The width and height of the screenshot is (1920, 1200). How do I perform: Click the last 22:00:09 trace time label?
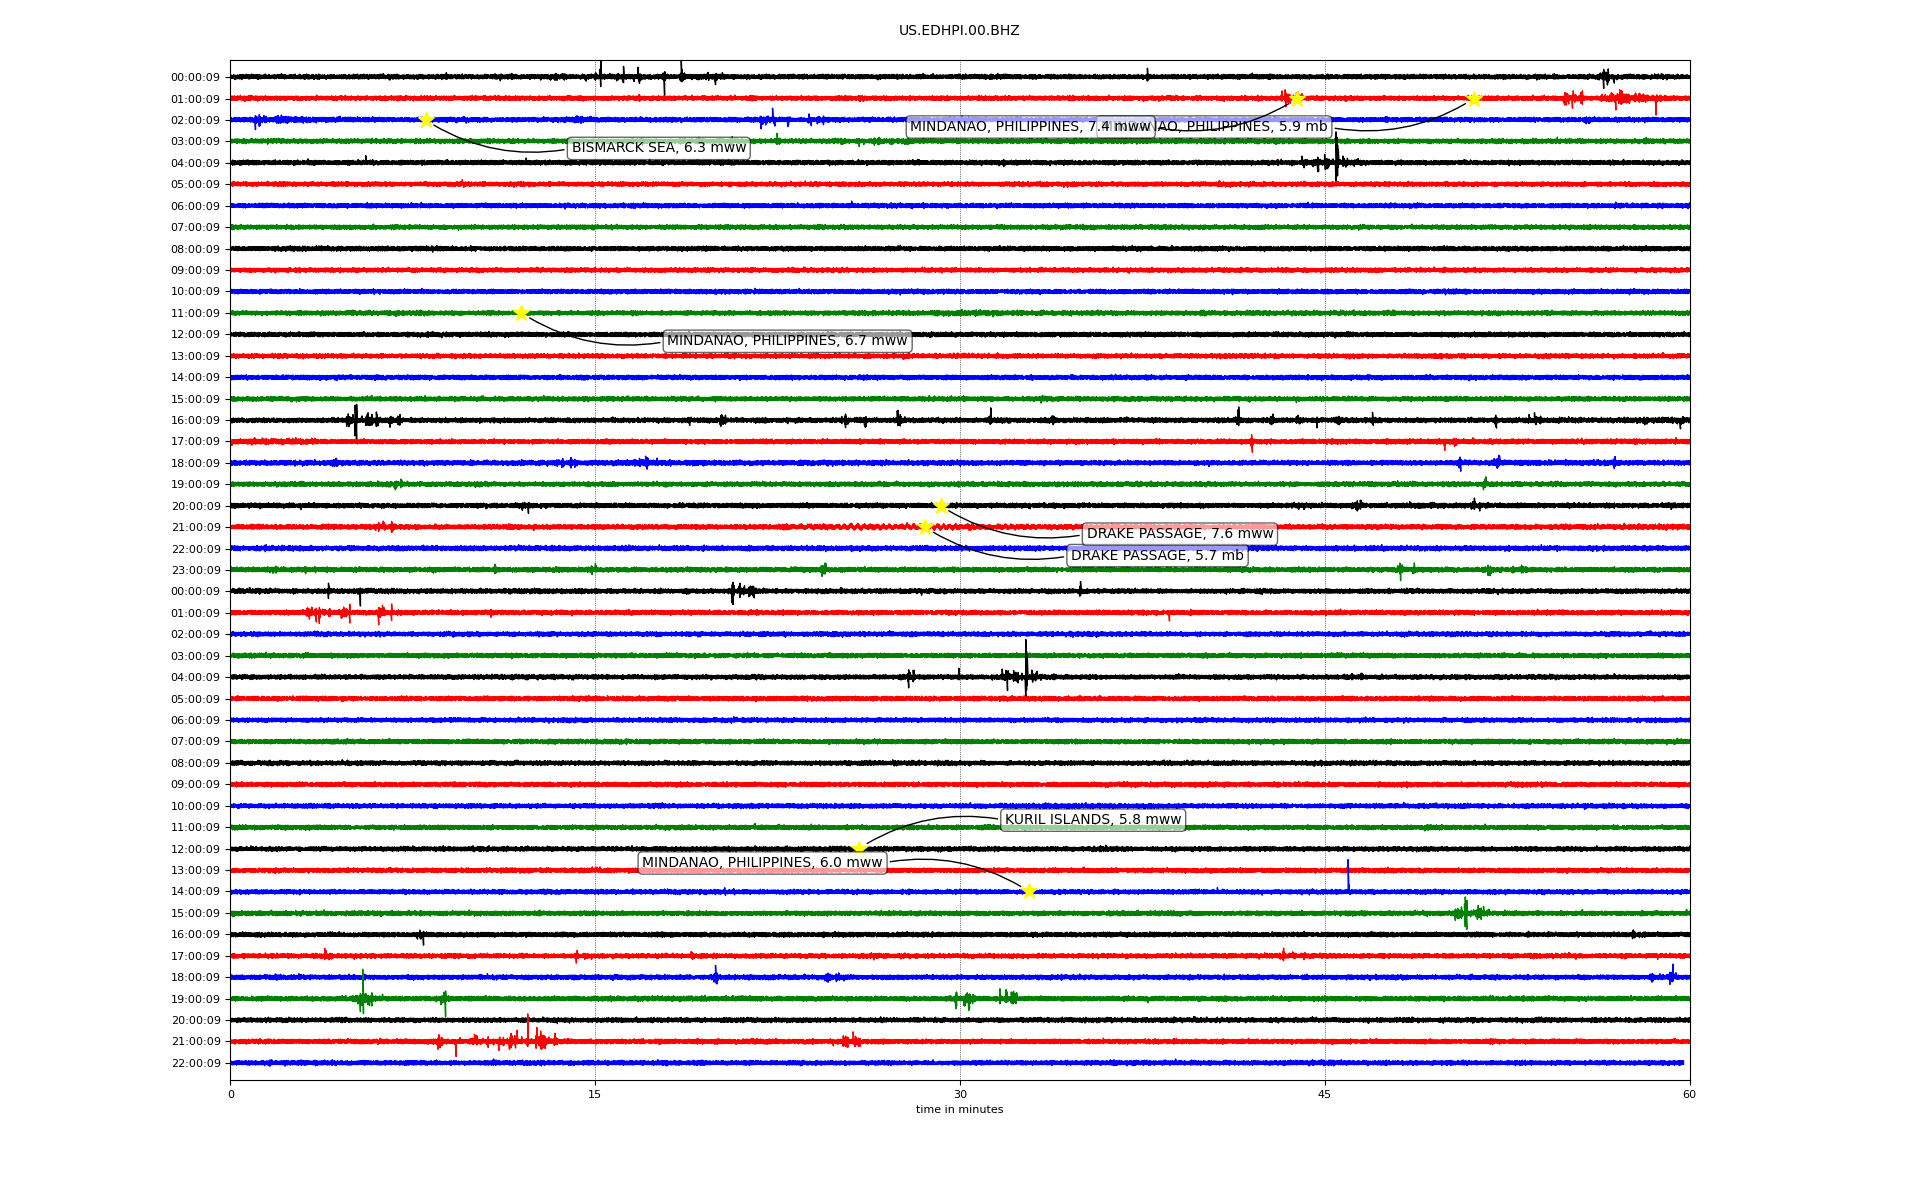pos(195,1063)
